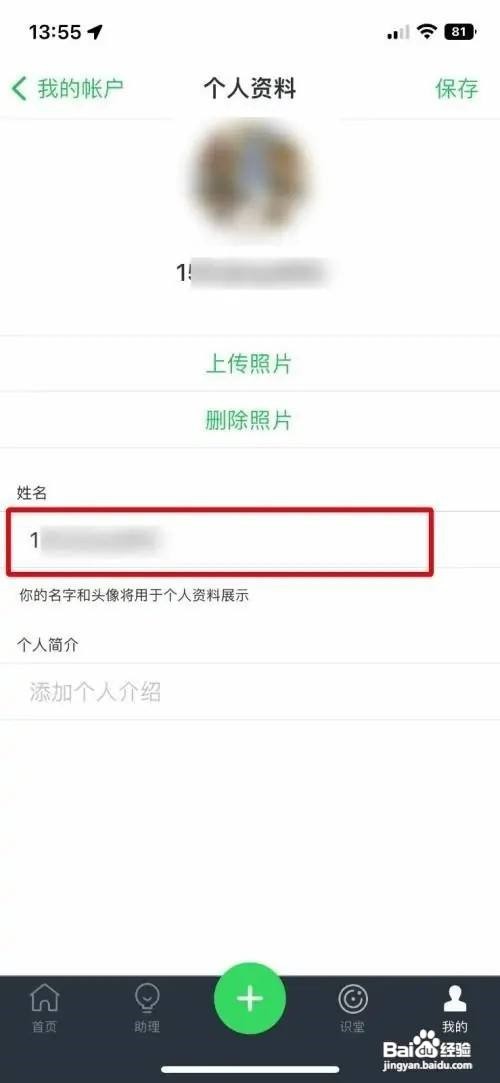Open the 助理 lightbulb assistant icon
Viewport: 500px width, 1083px height.
146,998
